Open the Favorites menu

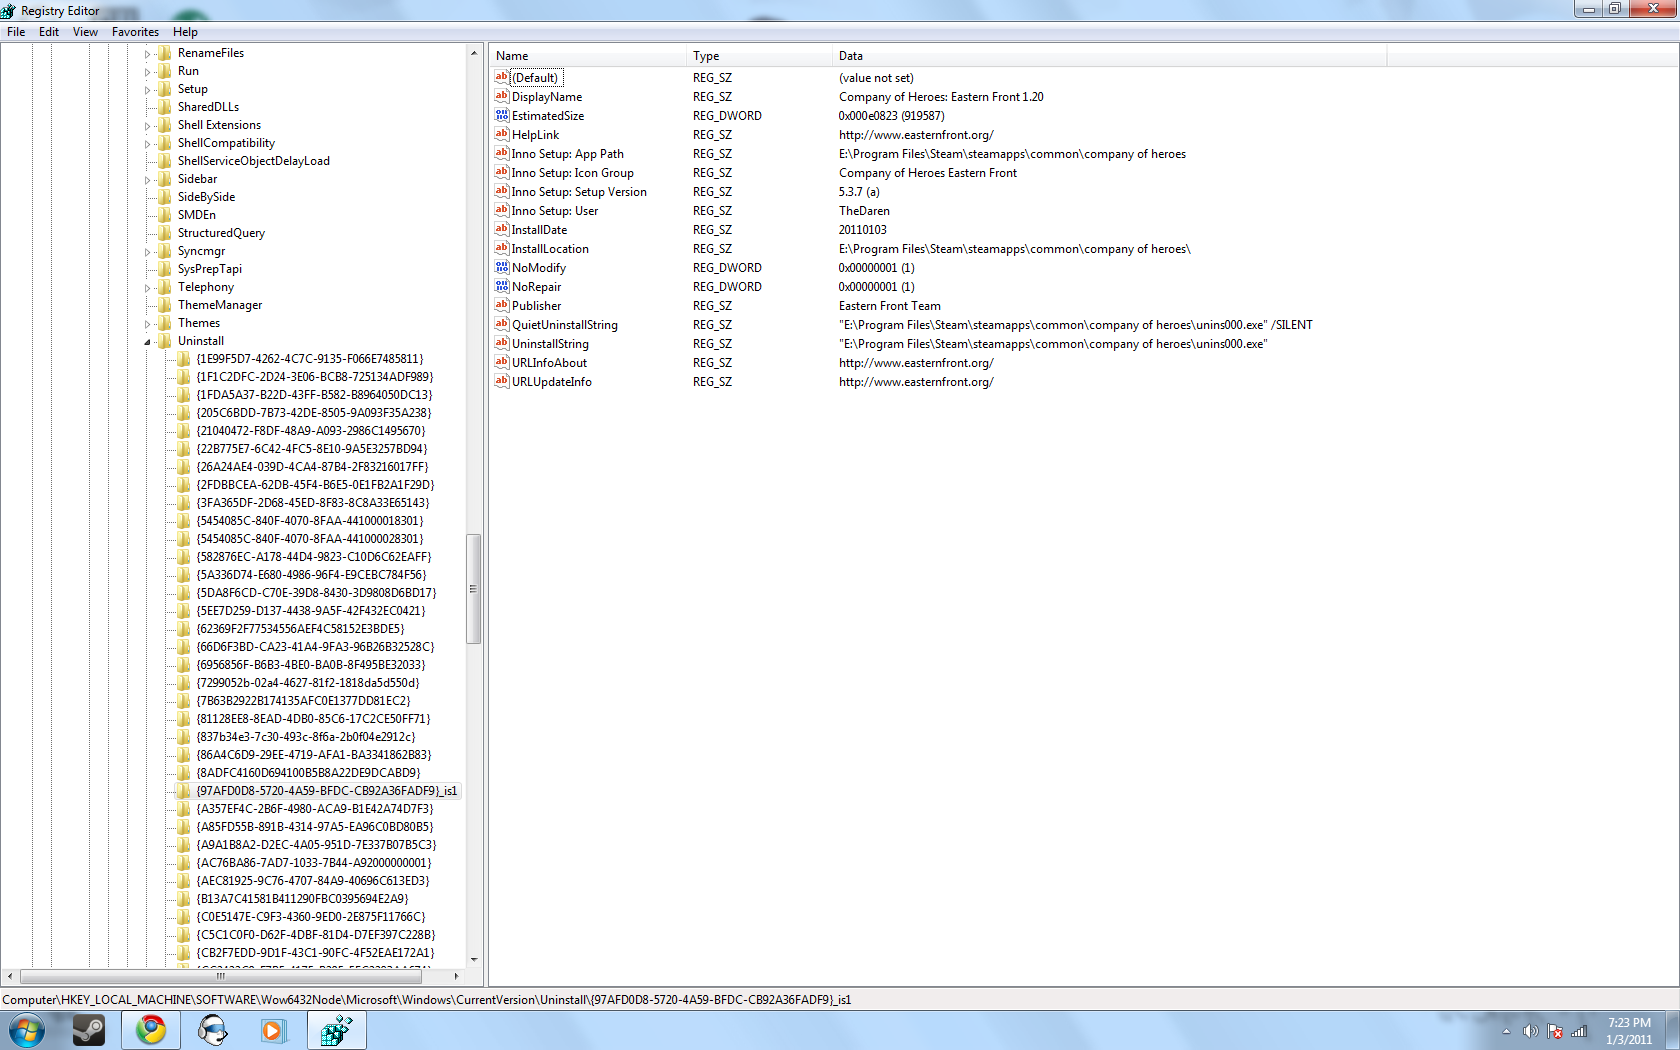click(135, 32)
